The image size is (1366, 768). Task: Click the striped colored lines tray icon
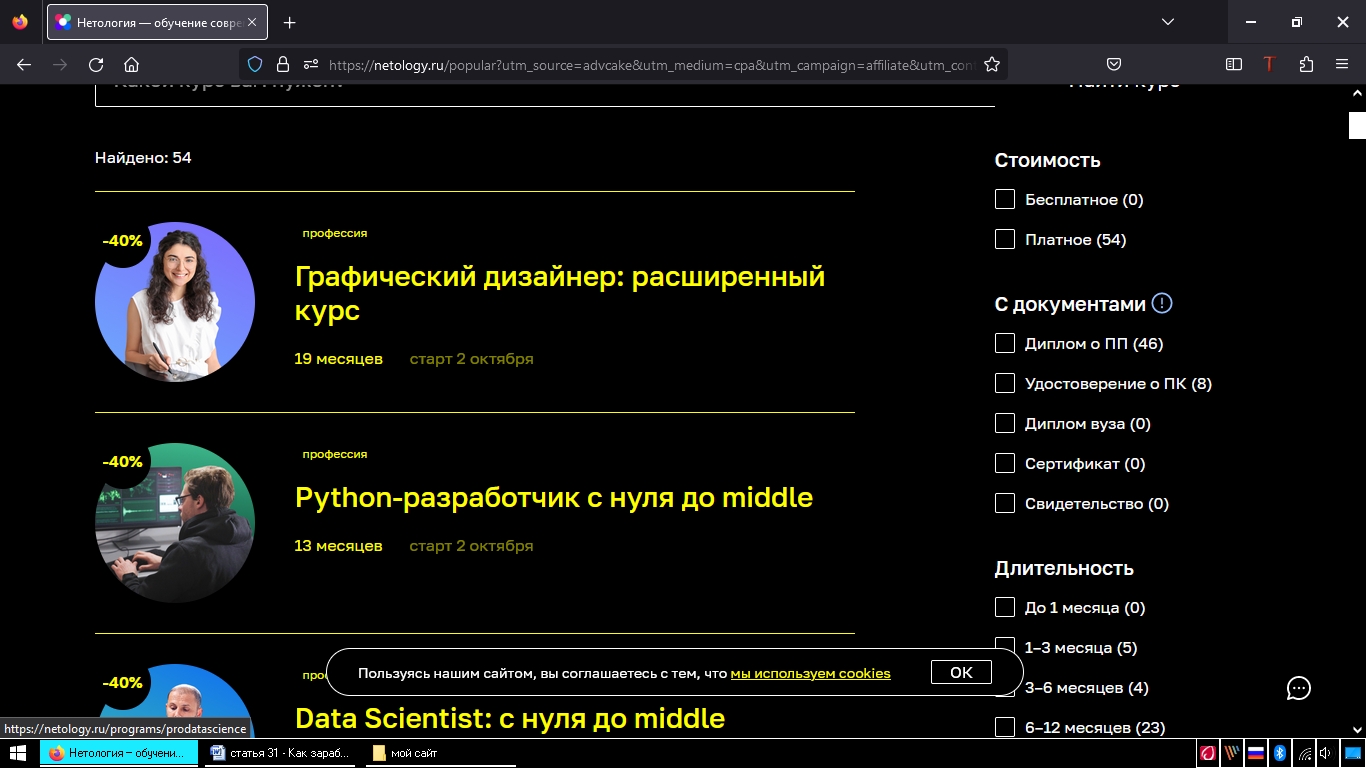click(x=1232, y=753)
